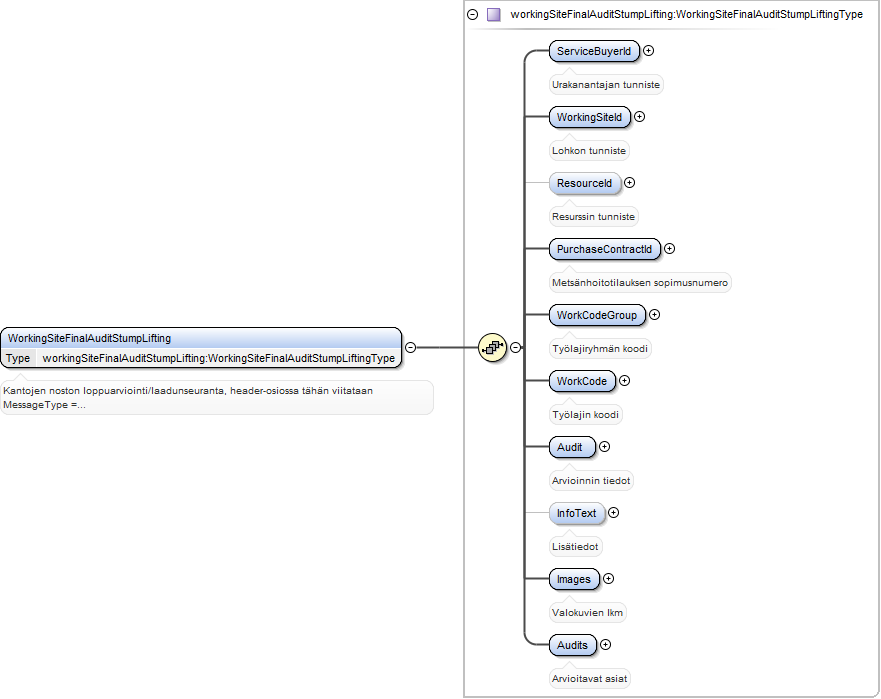This screenshot has height=699, width=881.
Task: Click the 'Arvioinnin tiedot' annotation
Action: click(x=591, y=480)
